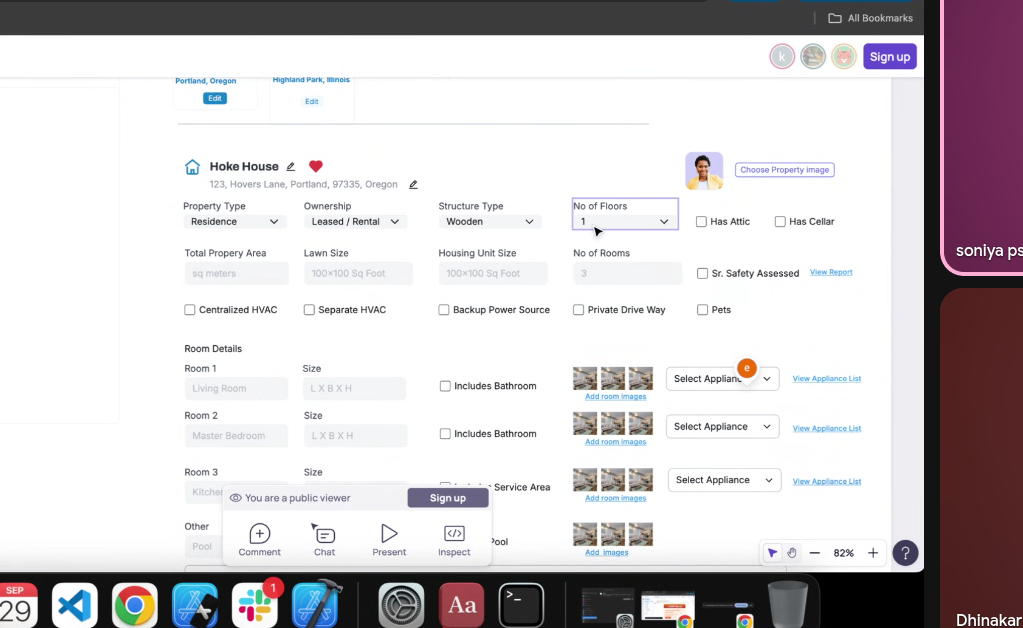Click pencil icon next to Hoke House

(x=291, y=167)
